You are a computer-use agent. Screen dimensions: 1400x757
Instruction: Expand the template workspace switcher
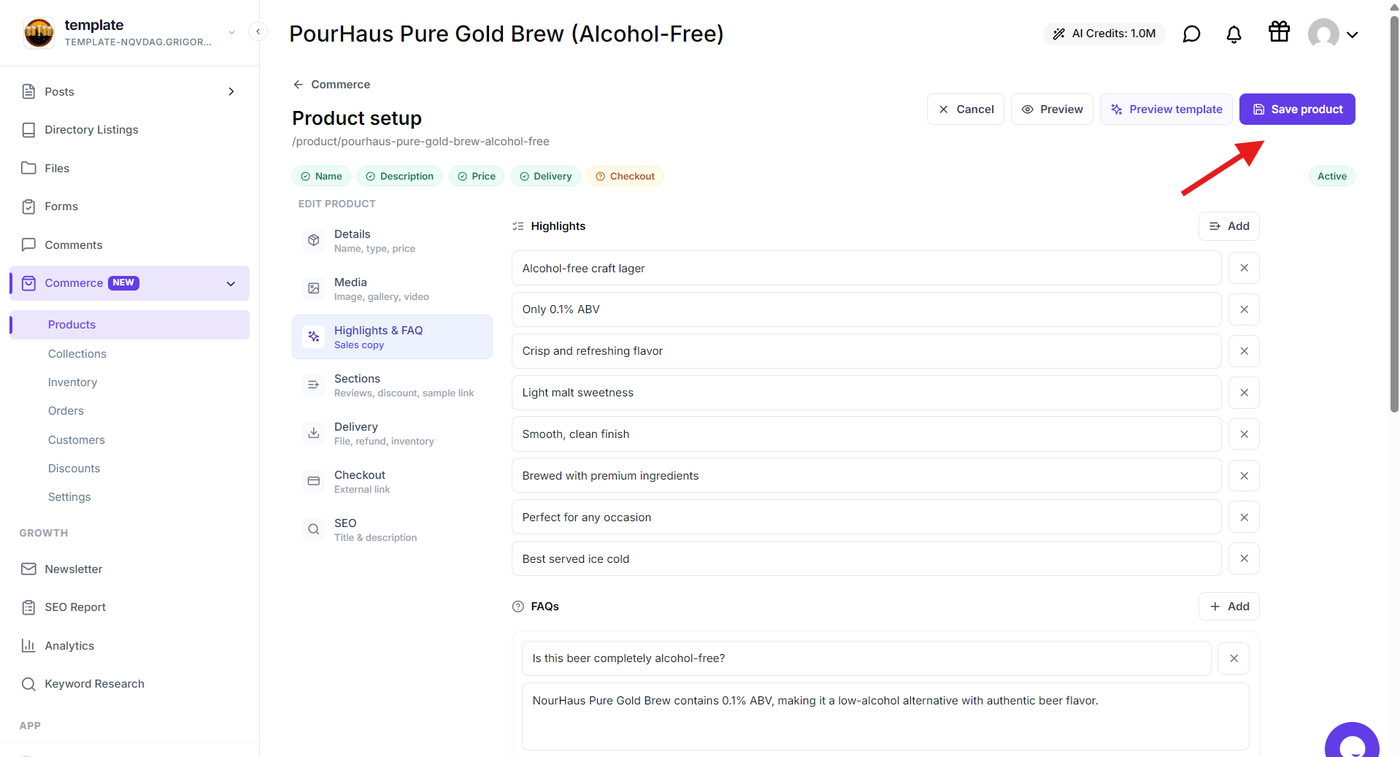[x=231, y=32]
